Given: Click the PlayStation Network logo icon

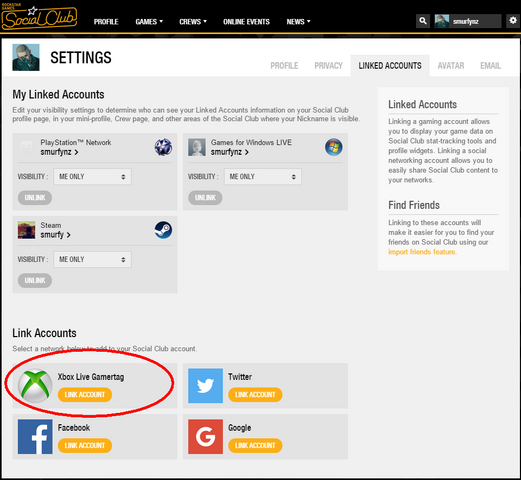Looking at the screenshot, I should coord(163,147).
